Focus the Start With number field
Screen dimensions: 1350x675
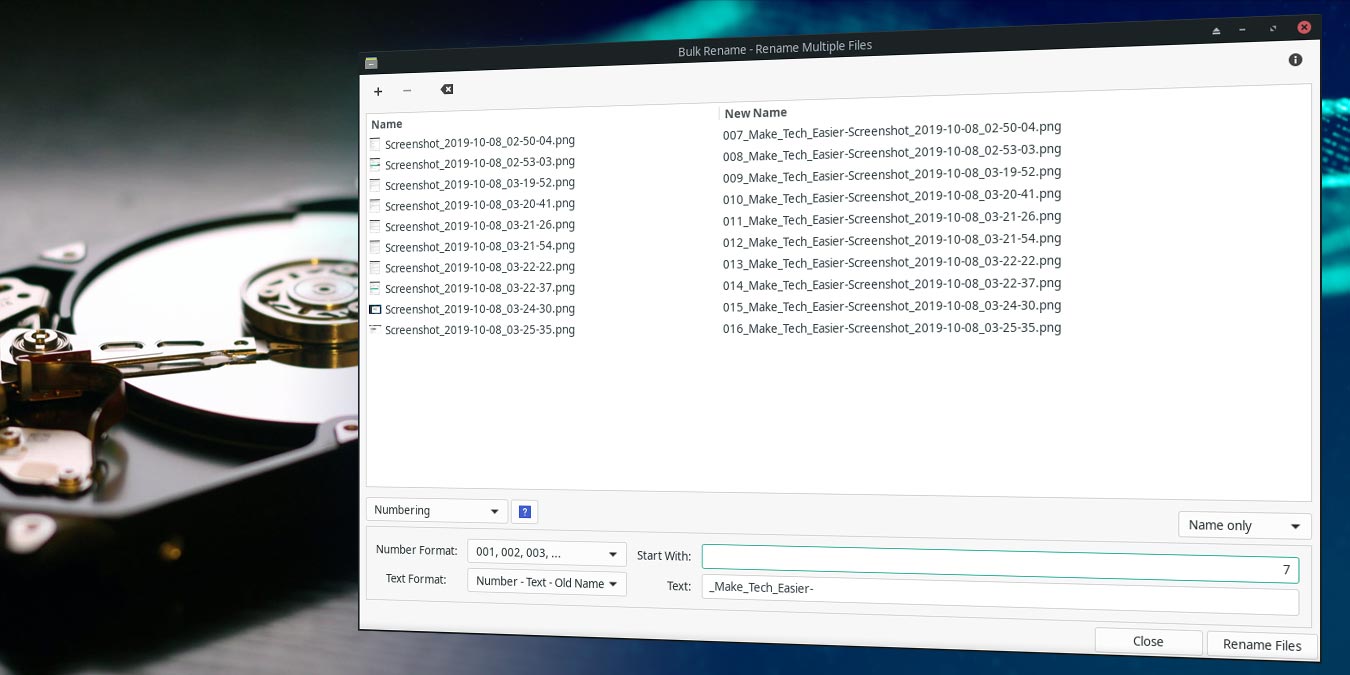(999, 564)
